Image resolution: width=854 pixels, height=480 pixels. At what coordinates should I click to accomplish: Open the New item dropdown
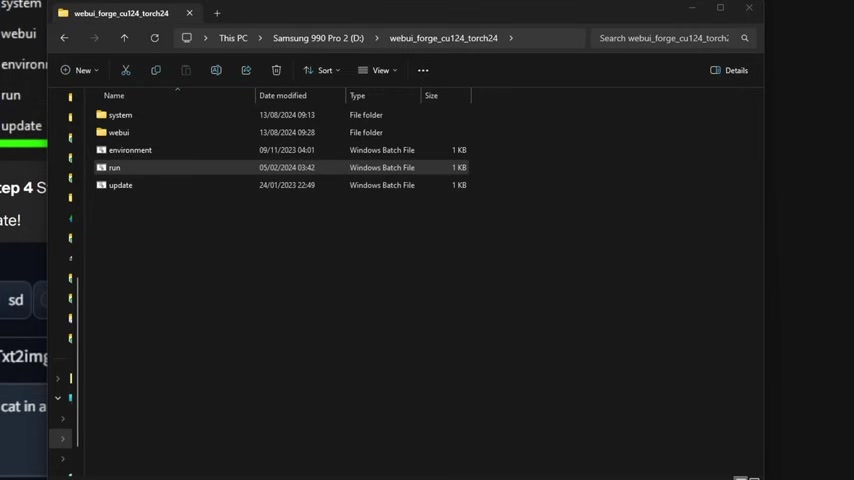tap(80, 70)
